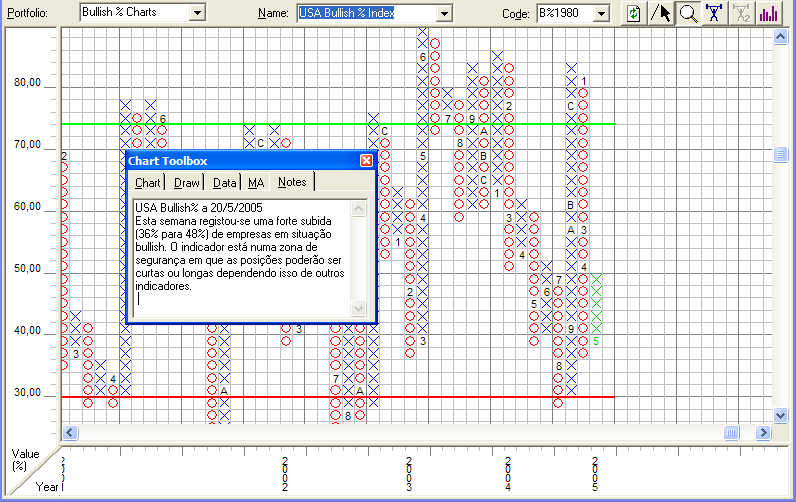Select the Data tab
The height and width of the screenshot is (502, 796).
click(225, 182)
